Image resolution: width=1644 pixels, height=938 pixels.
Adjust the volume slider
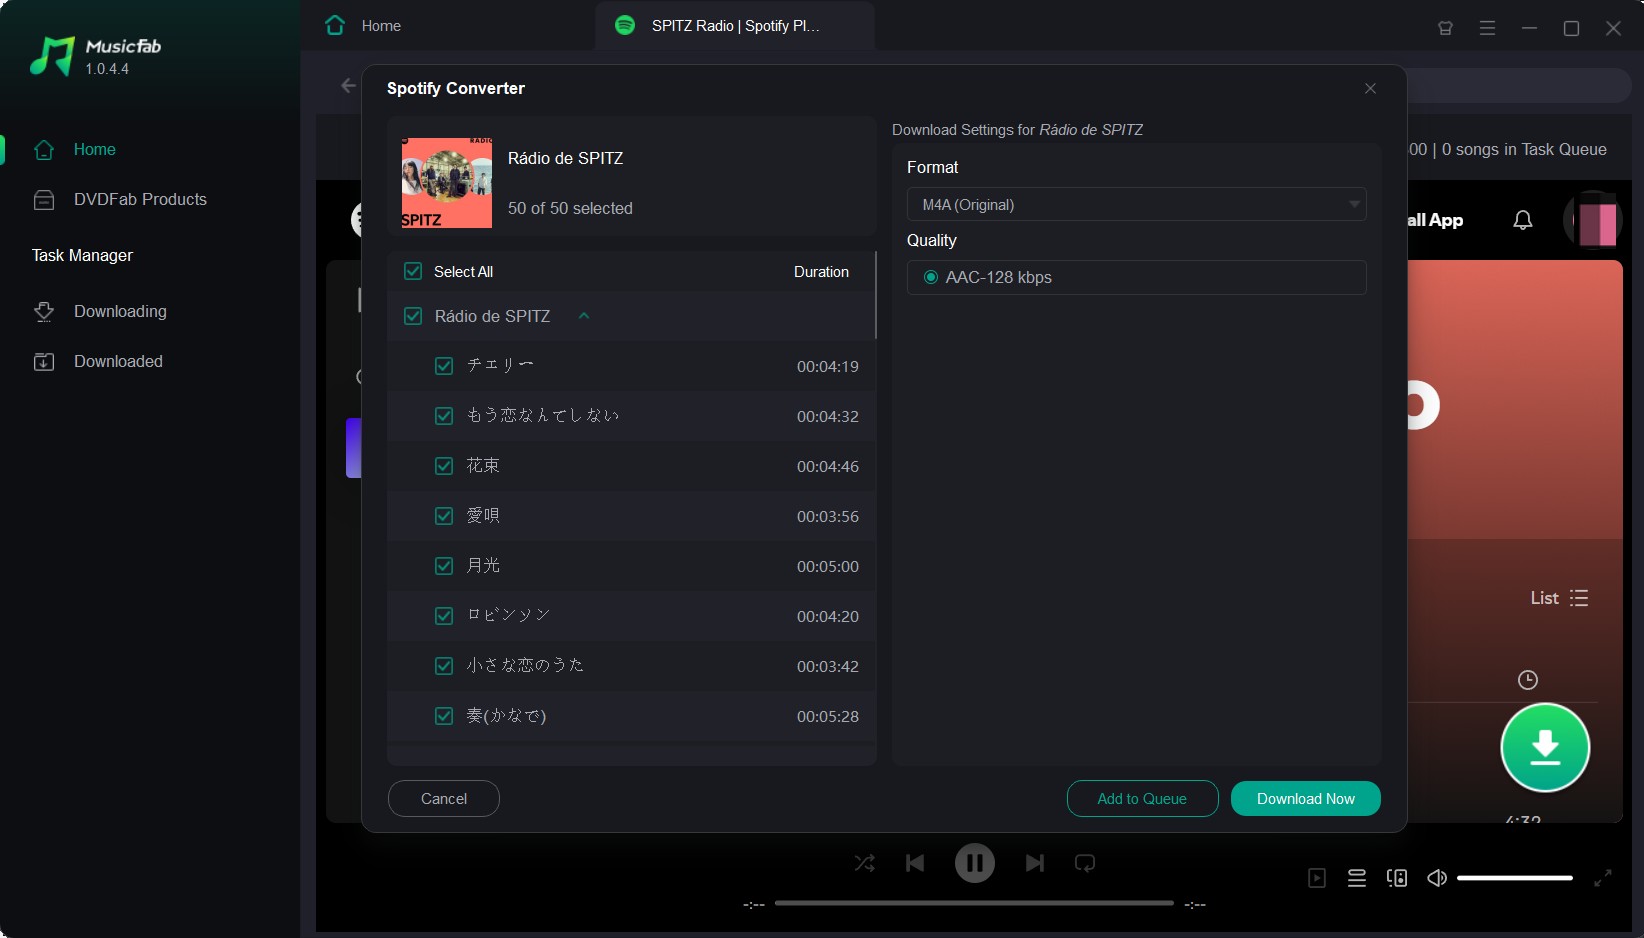[x=1515, y=878]
